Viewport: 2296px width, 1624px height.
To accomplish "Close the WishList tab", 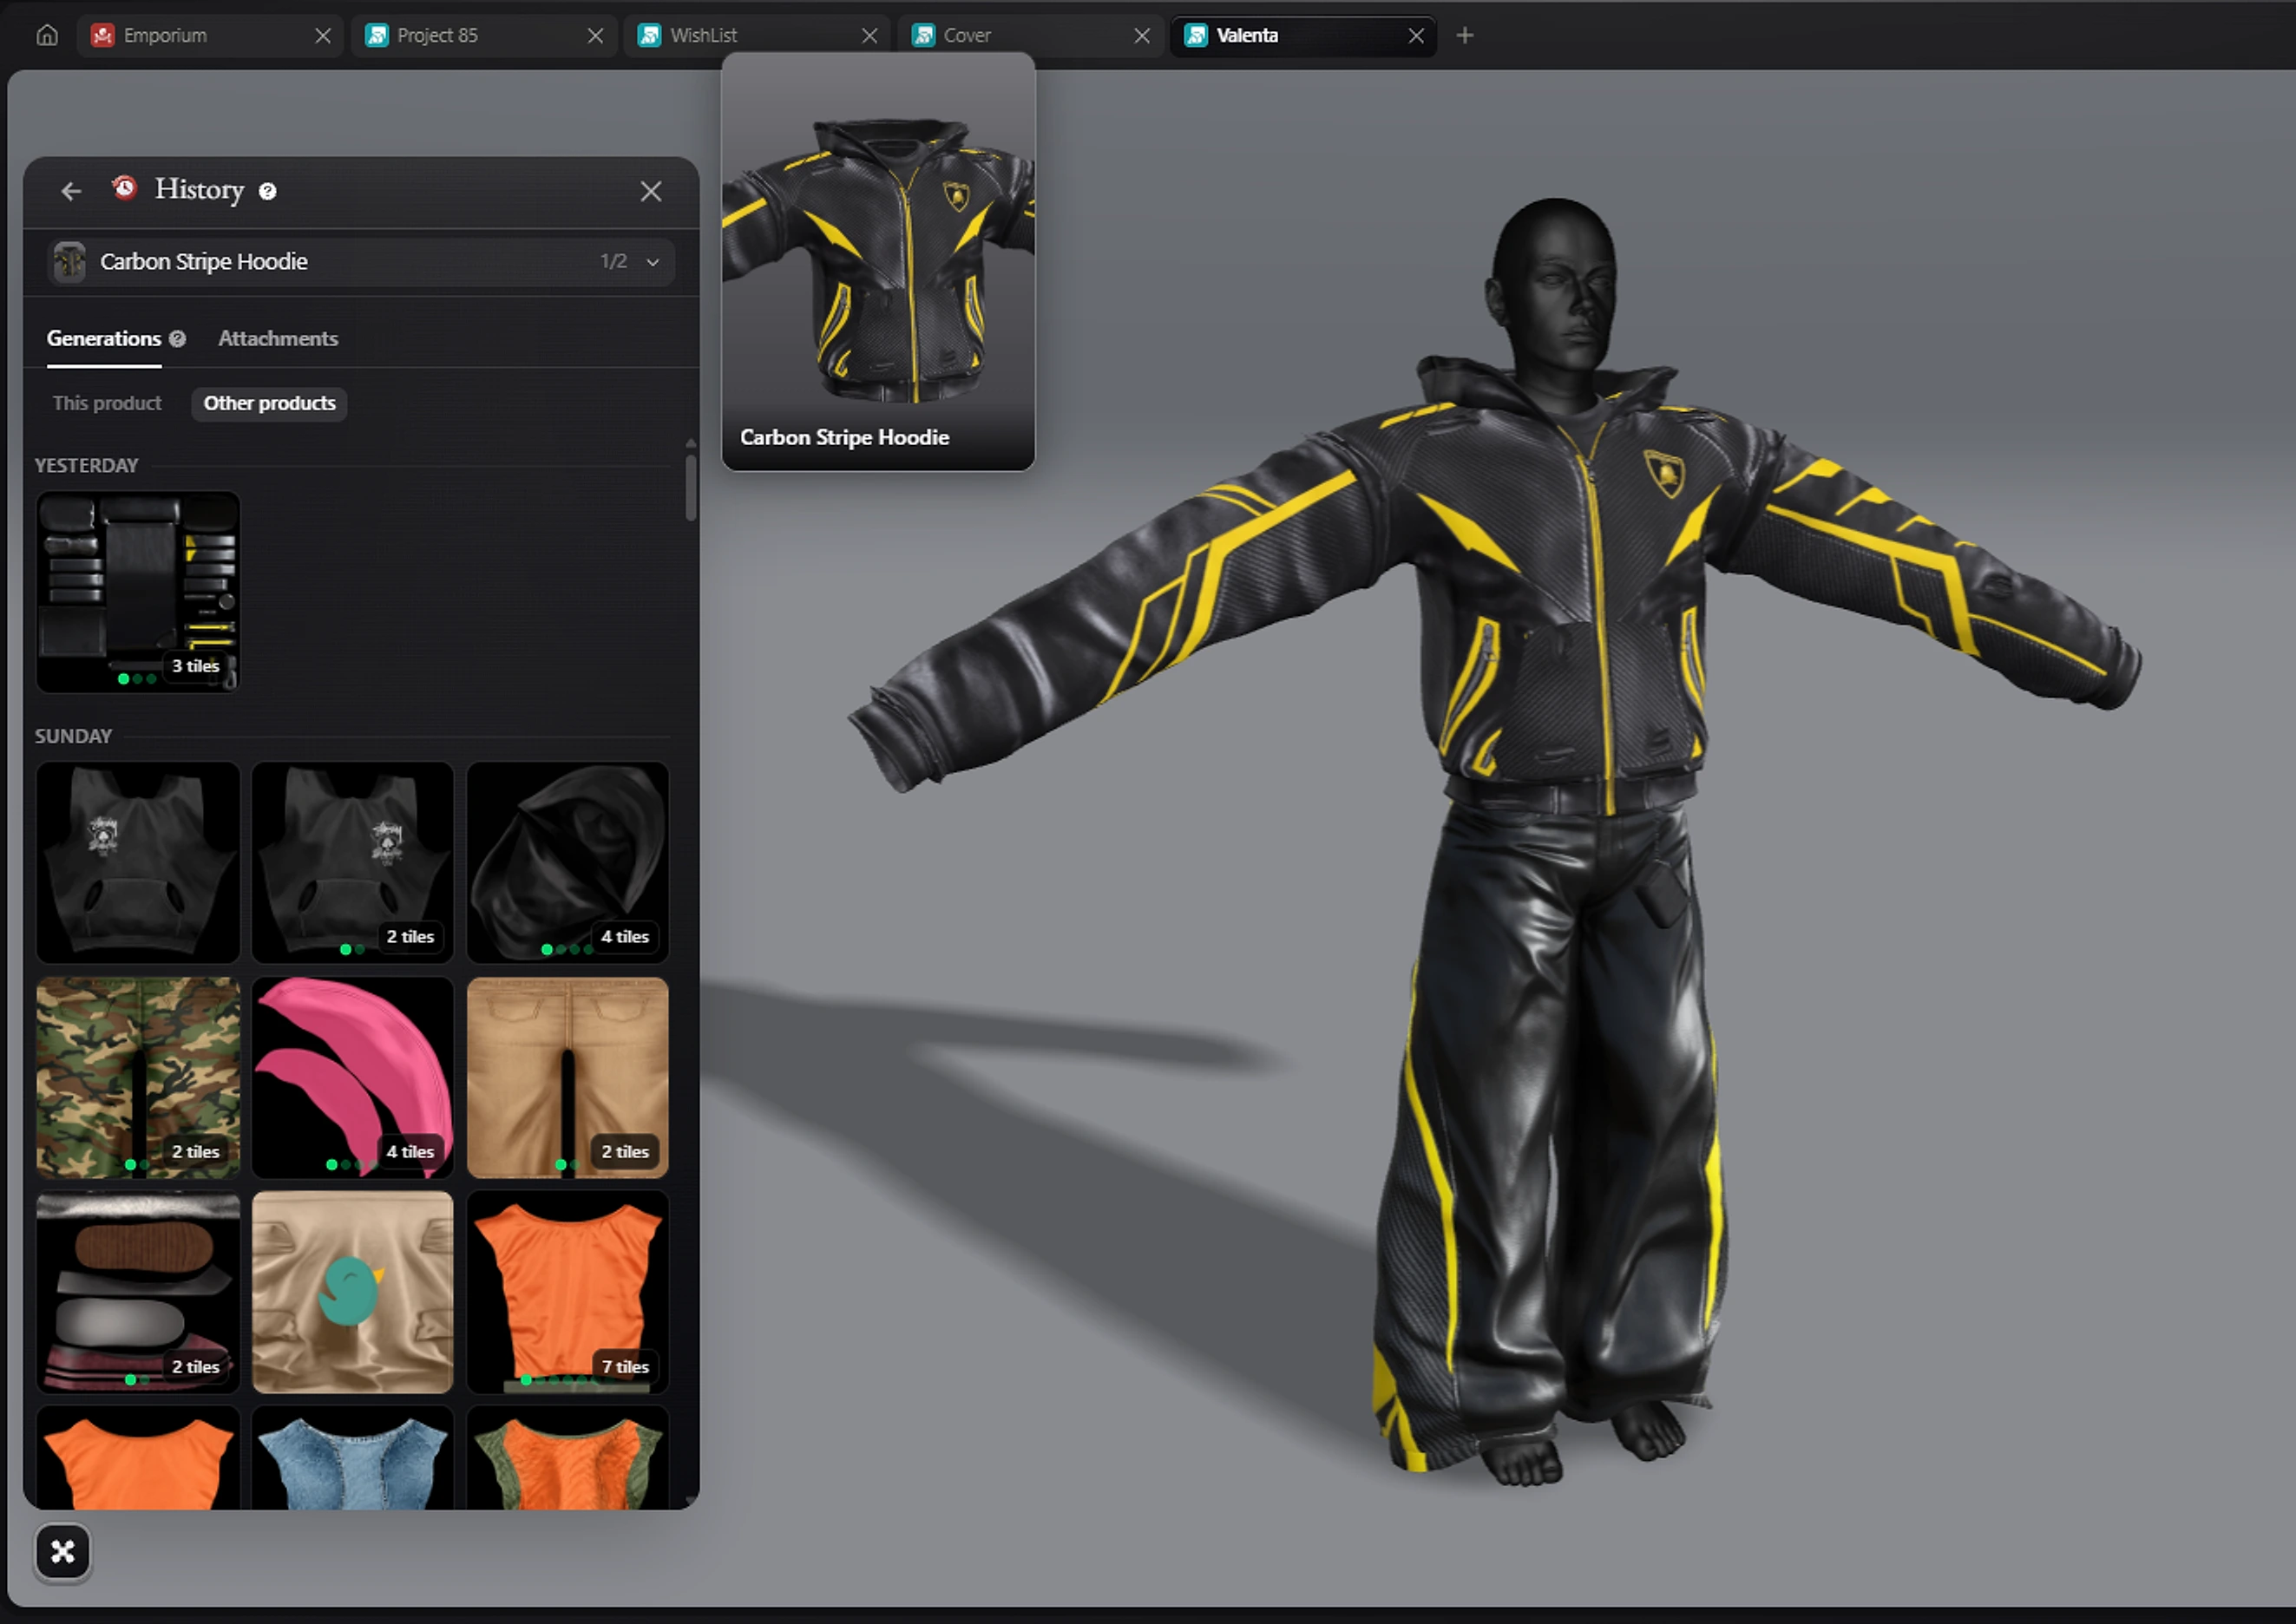I will coord(869,36).
